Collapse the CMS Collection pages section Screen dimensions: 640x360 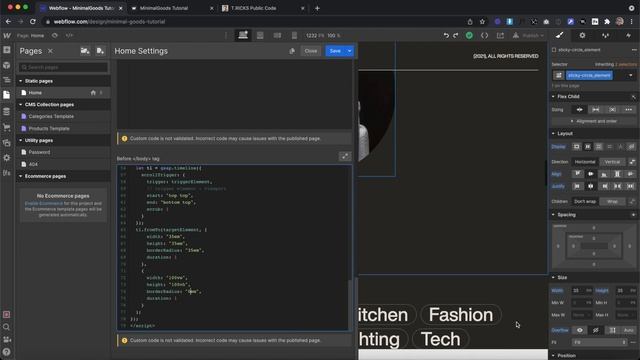coord(20,105)
